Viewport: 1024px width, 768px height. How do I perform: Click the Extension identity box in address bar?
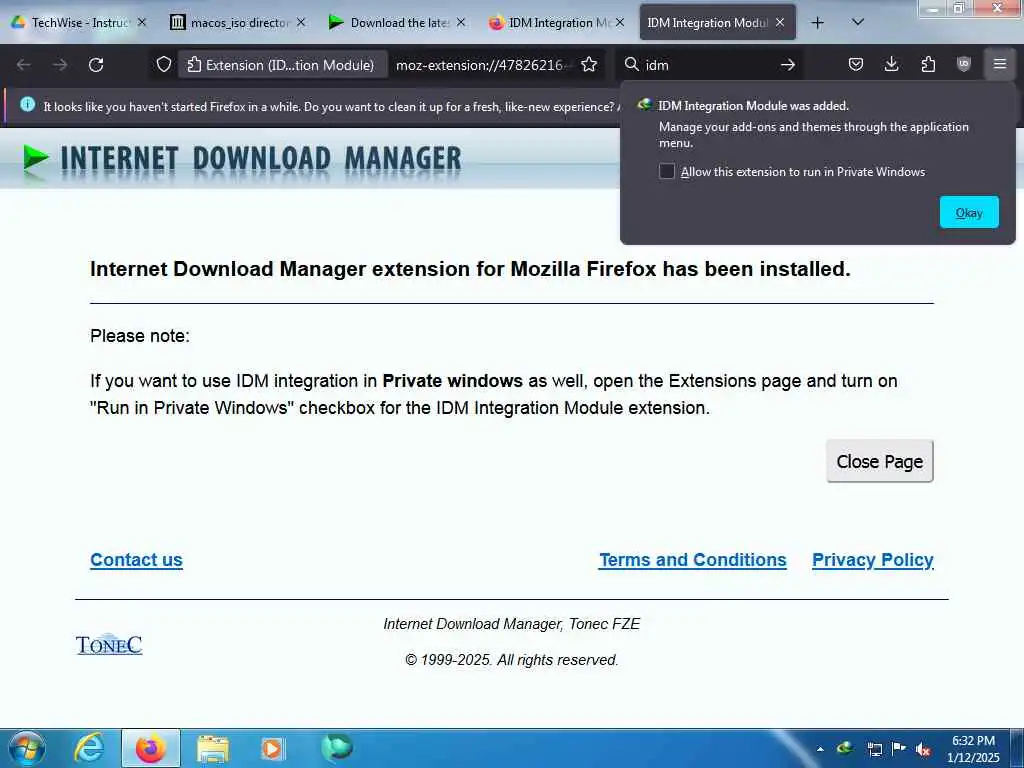point(282,65)
